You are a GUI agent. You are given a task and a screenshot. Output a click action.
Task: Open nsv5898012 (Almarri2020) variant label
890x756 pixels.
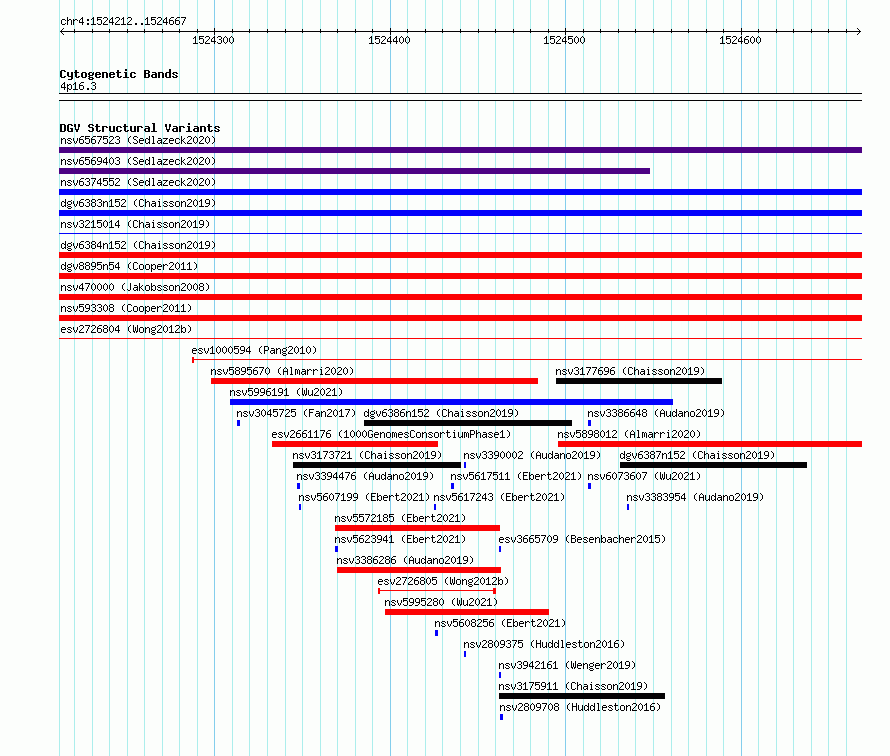pos(629,434)
